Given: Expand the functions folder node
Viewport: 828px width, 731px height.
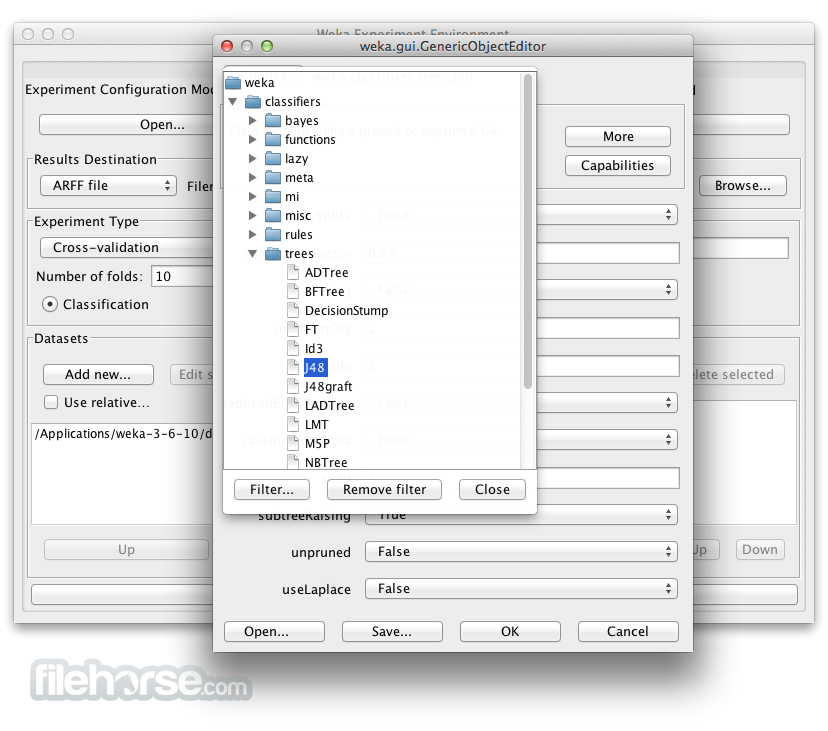Looking at the screenshot, I should pos(252,139).
